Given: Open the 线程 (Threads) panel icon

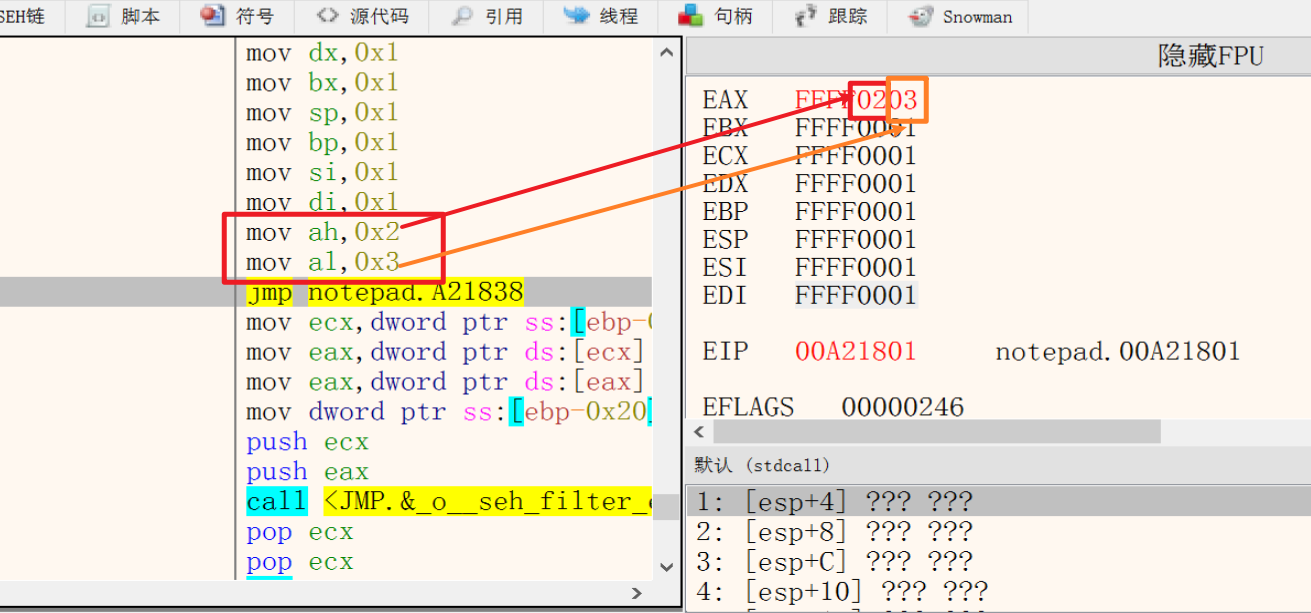Looking at the screenshot, I should click(598, 16).
